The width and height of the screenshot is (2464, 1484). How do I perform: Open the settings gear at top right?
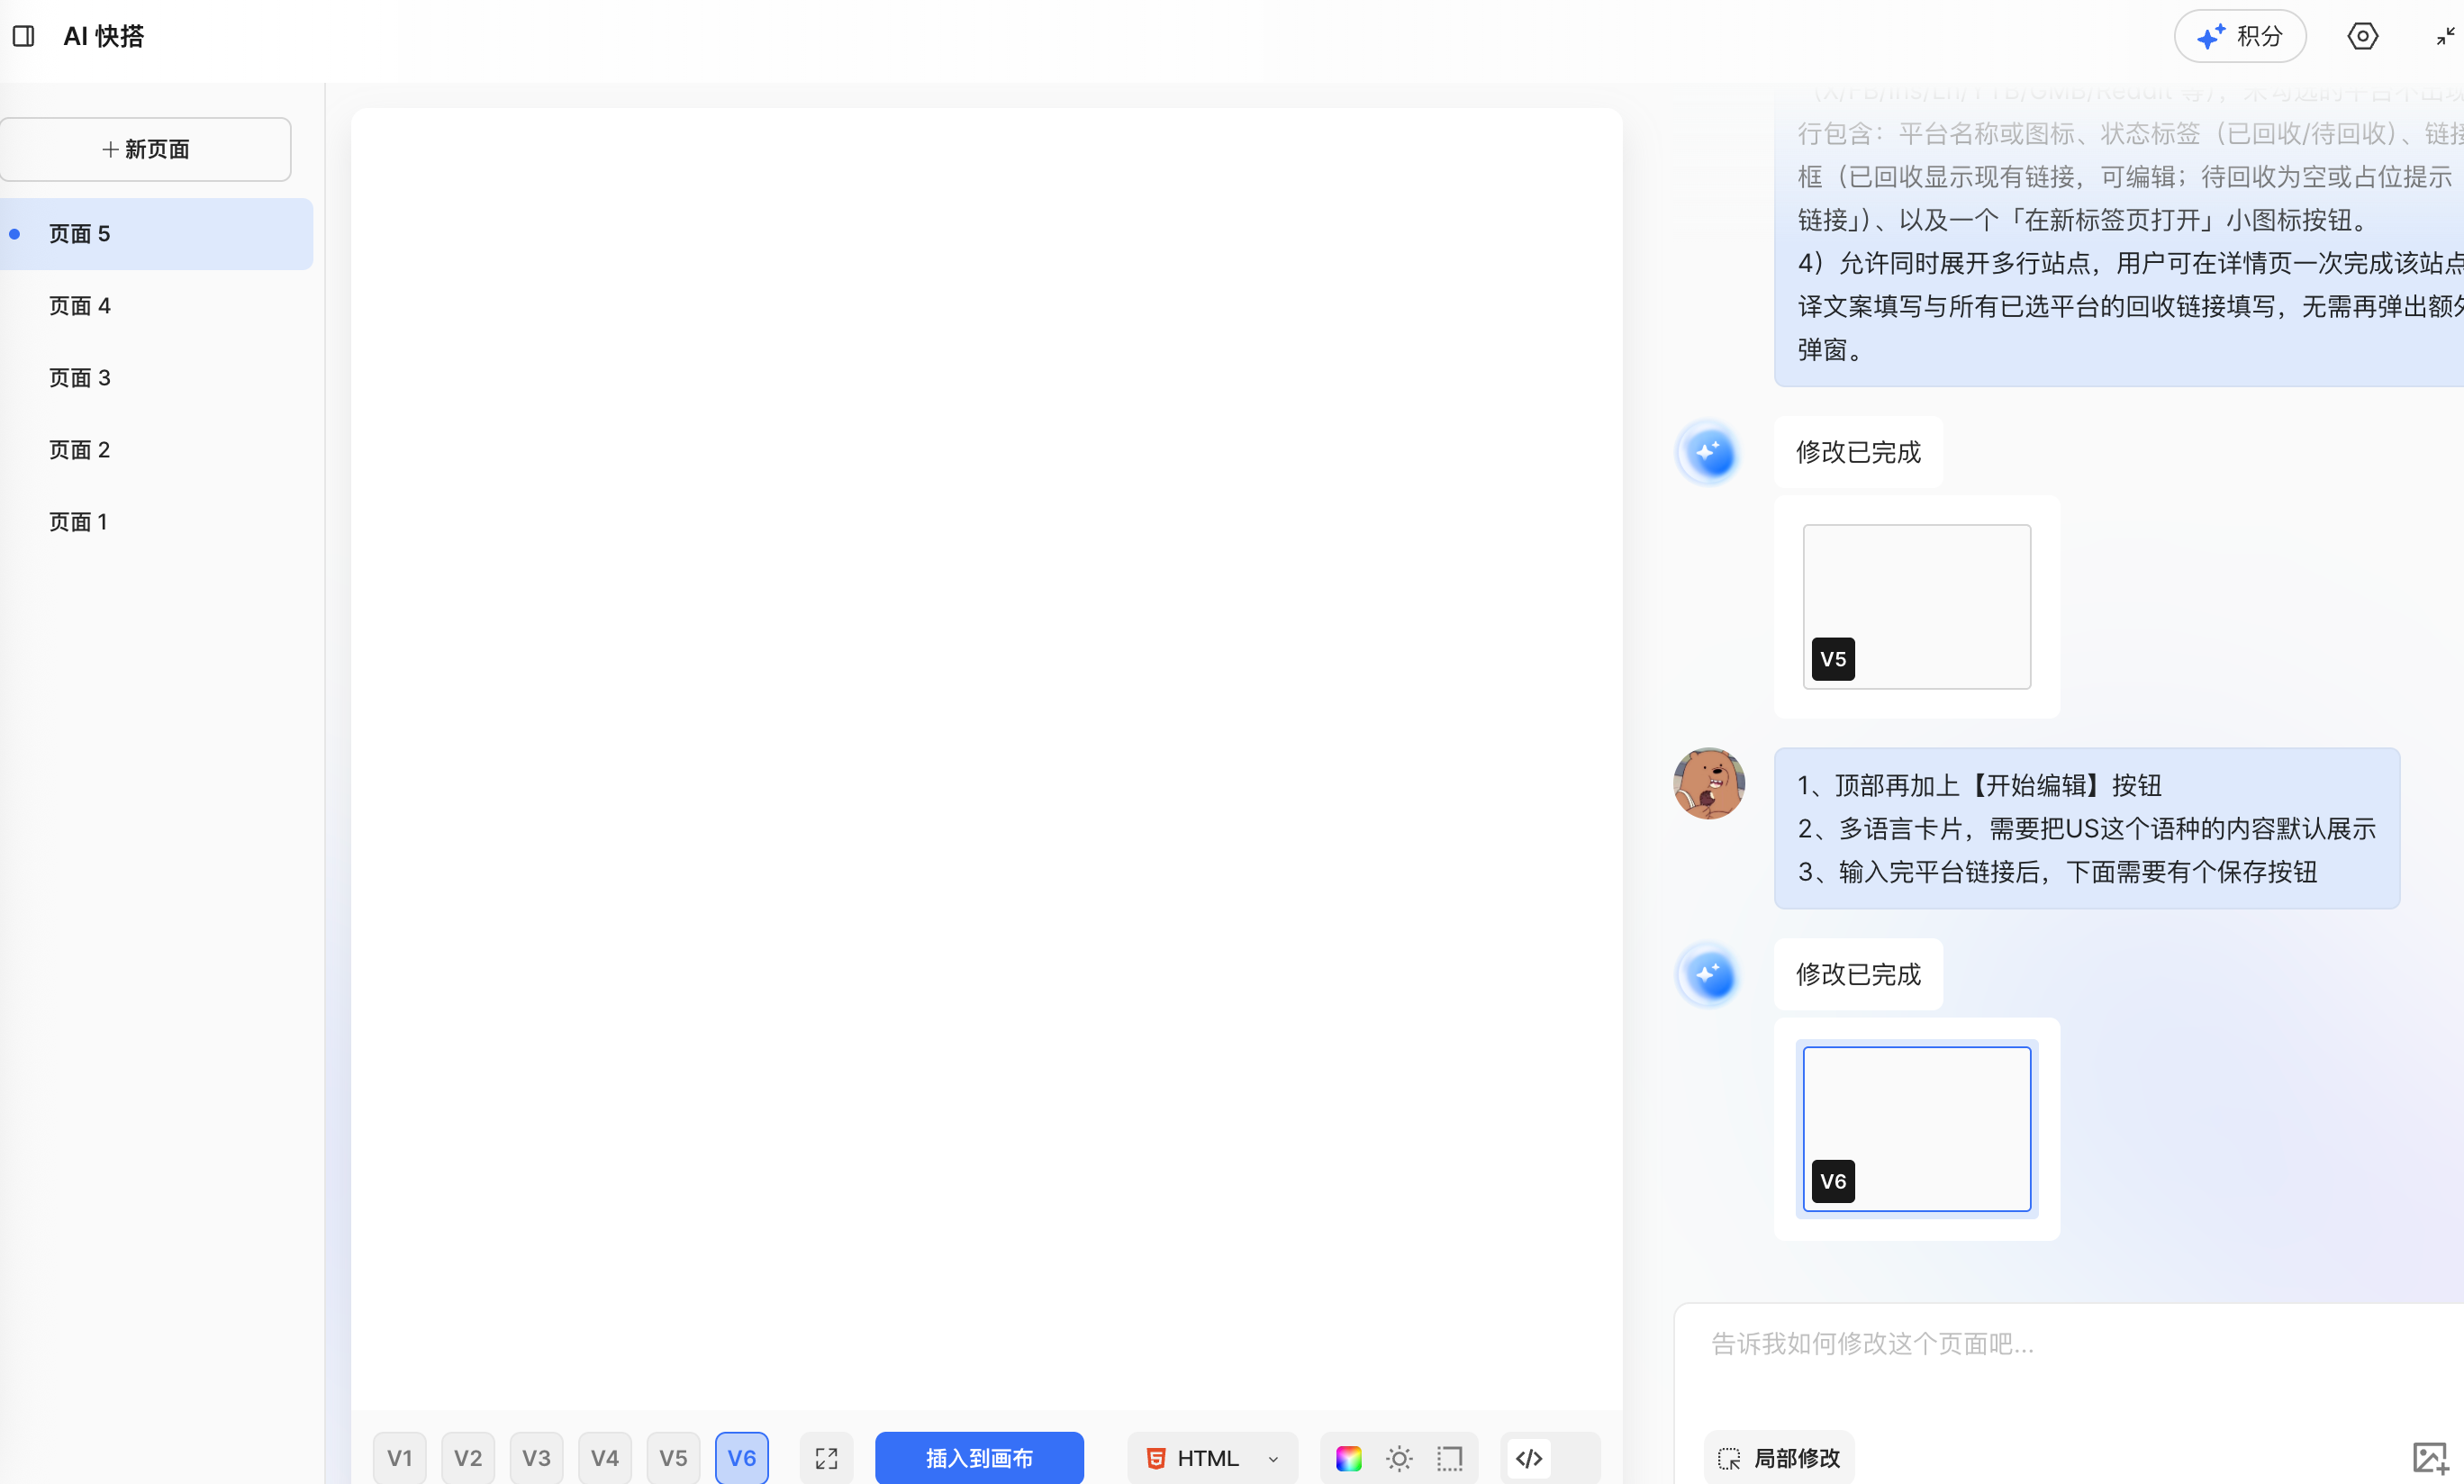point(2363,36)
